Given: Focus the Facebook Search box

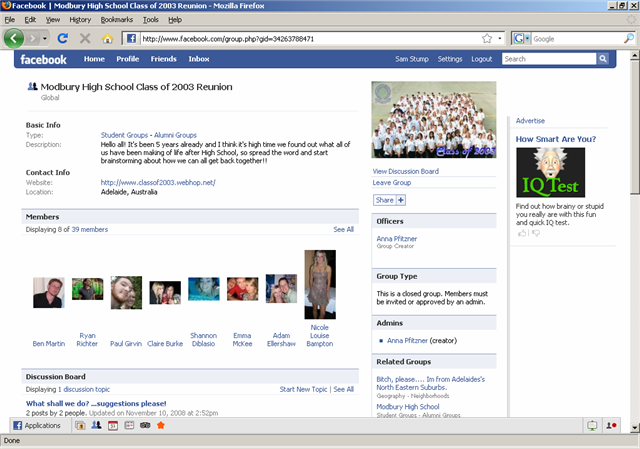Looking at the screenshot, I should coord(549,59).
